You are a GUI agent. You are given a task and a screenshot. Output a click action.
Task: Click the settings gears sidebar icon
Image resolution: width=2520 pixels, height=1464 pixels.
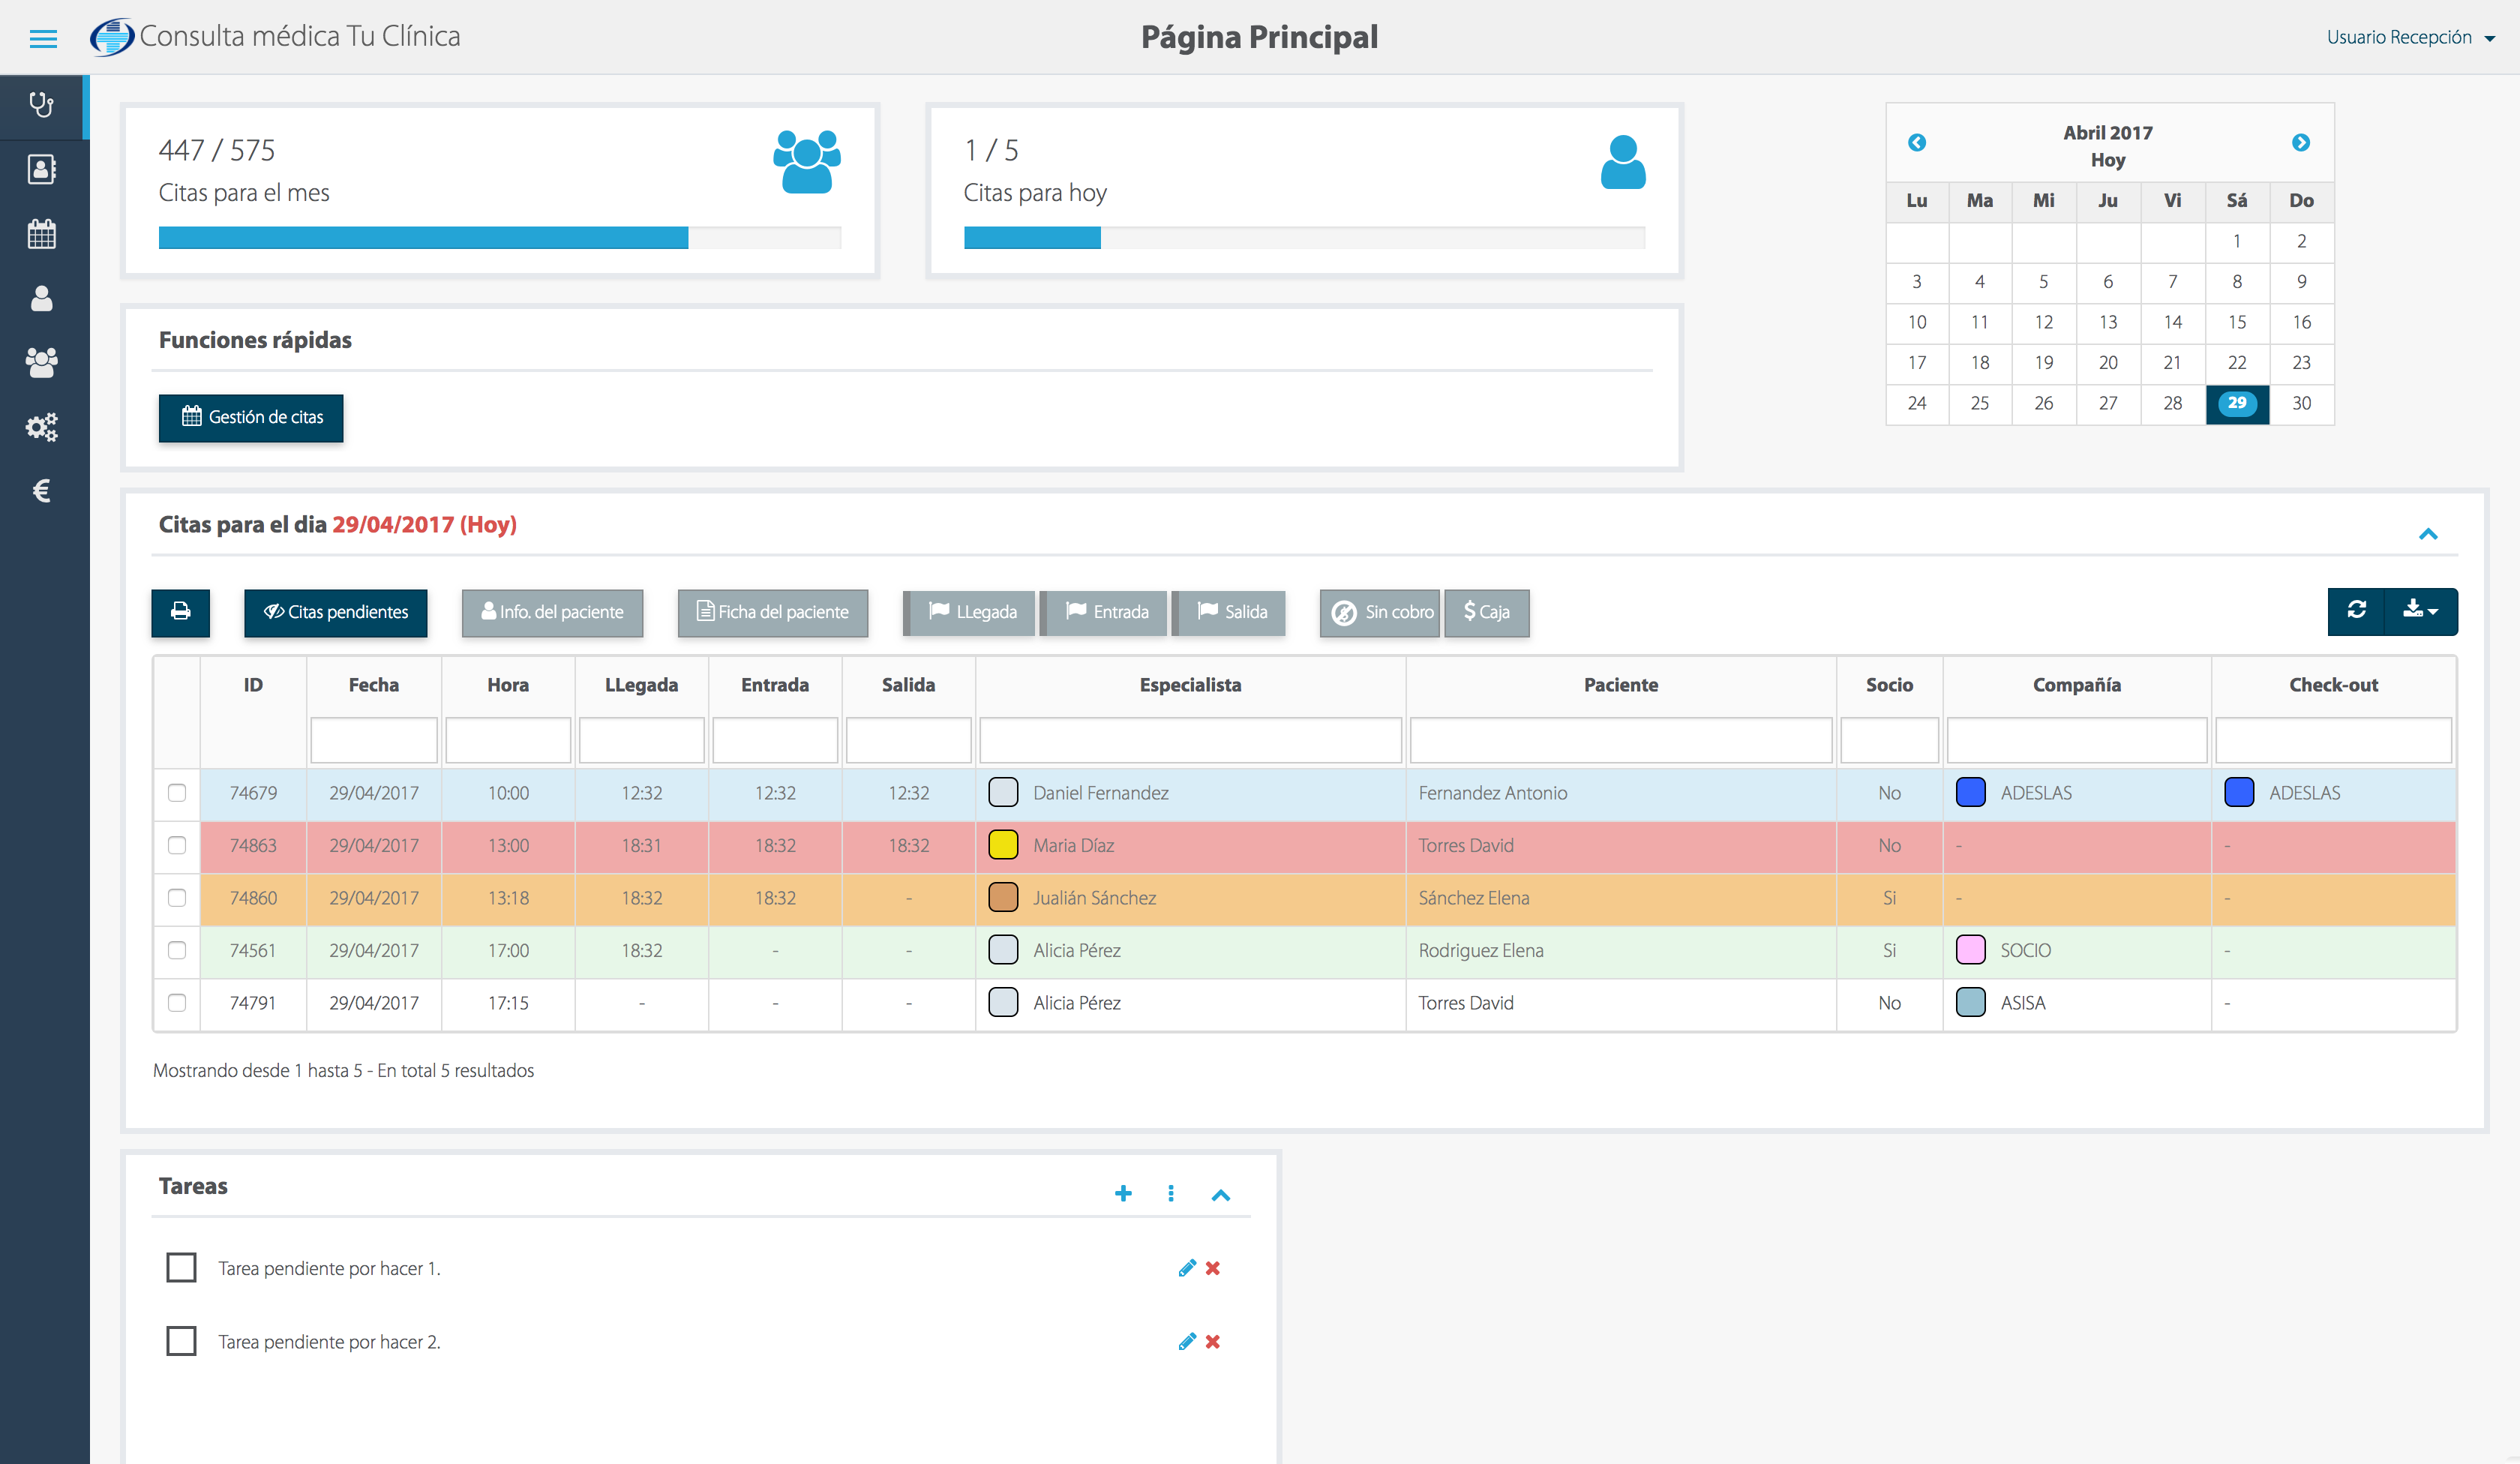42,427
